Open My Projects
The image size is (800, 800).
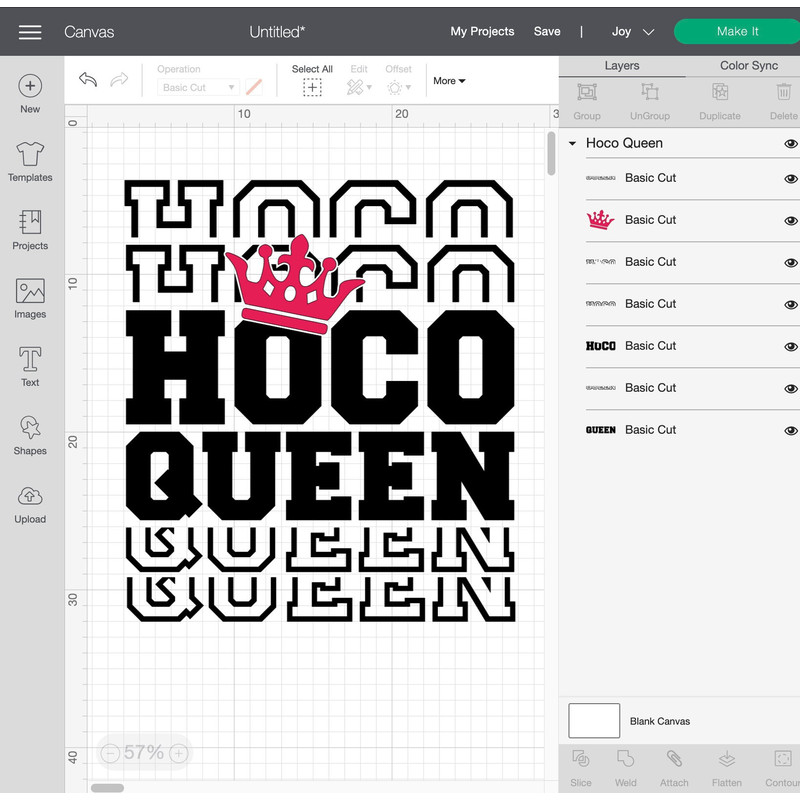pos(482,32)
